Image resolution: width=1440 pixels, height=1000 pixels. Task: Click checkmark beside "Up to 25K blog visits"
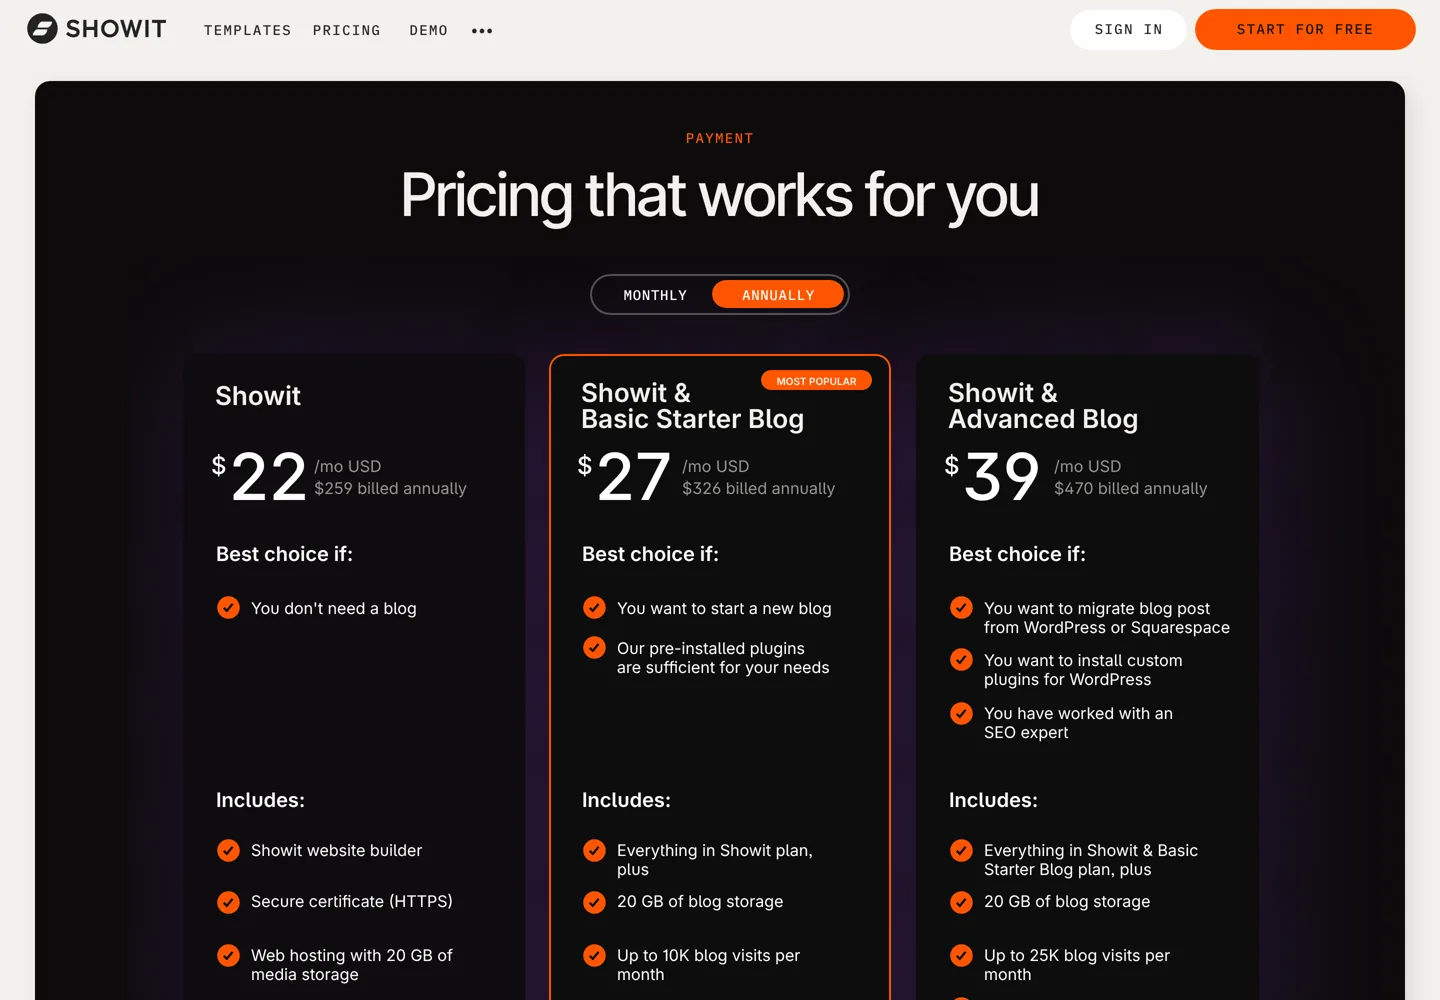click(x=961, y=955)
